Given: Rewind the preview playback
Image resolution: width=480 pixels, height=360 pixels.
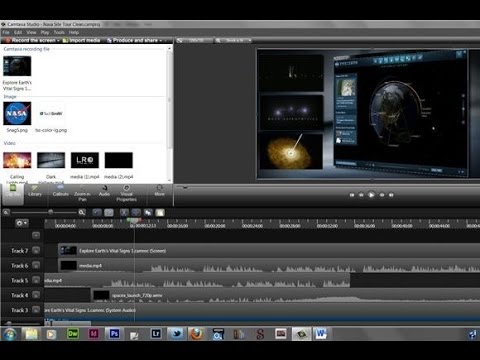Looking at the screenshot, I should [361, 195].
